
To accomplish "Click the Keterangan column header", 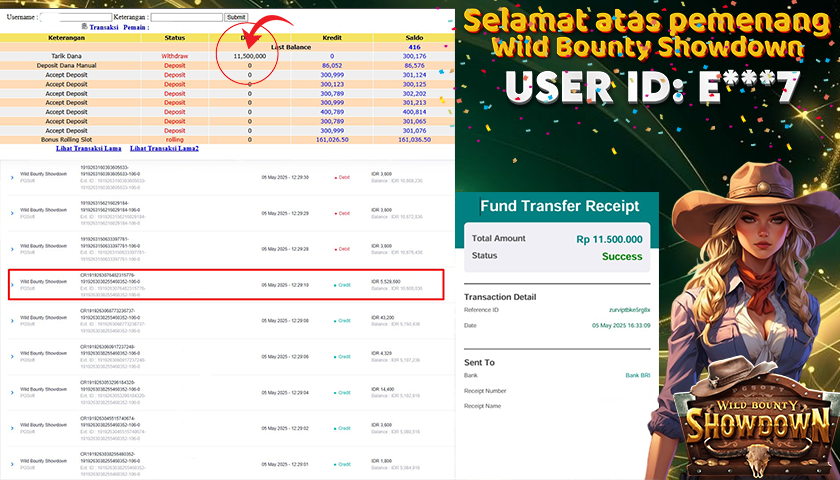I will 66,38.
